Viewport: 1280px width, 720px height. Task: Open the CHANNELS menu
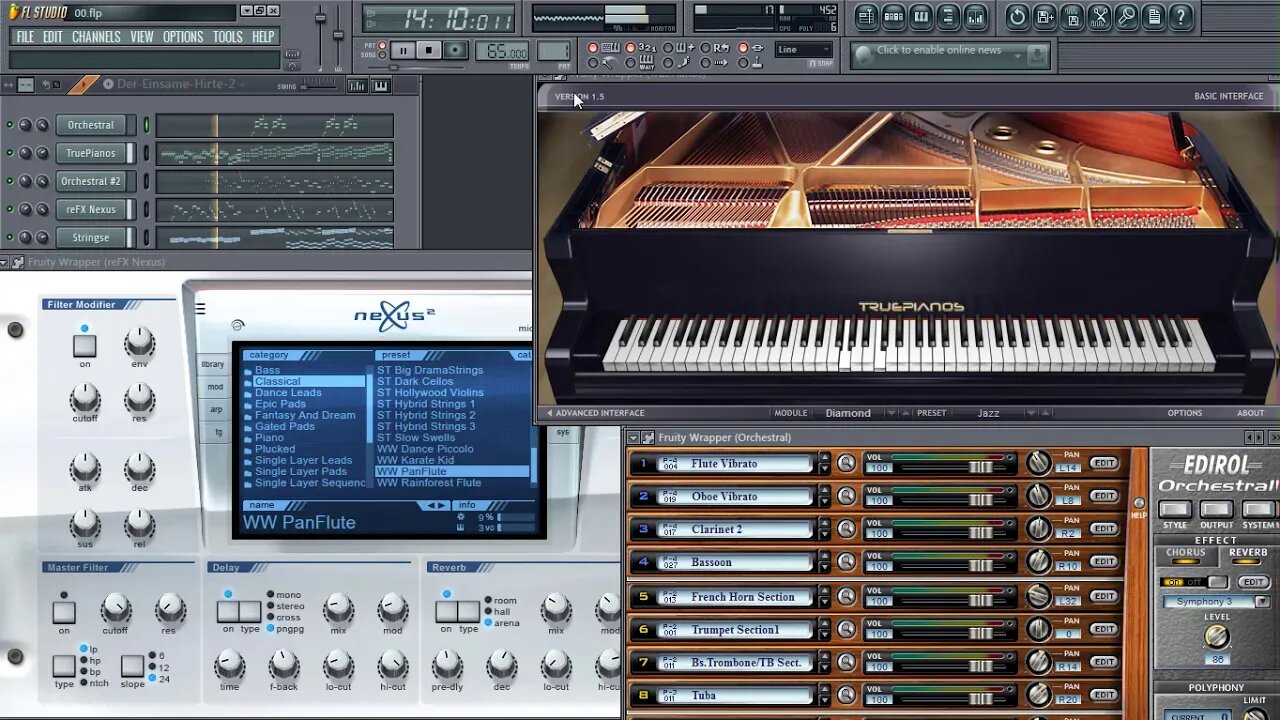[x=96, y=37]
